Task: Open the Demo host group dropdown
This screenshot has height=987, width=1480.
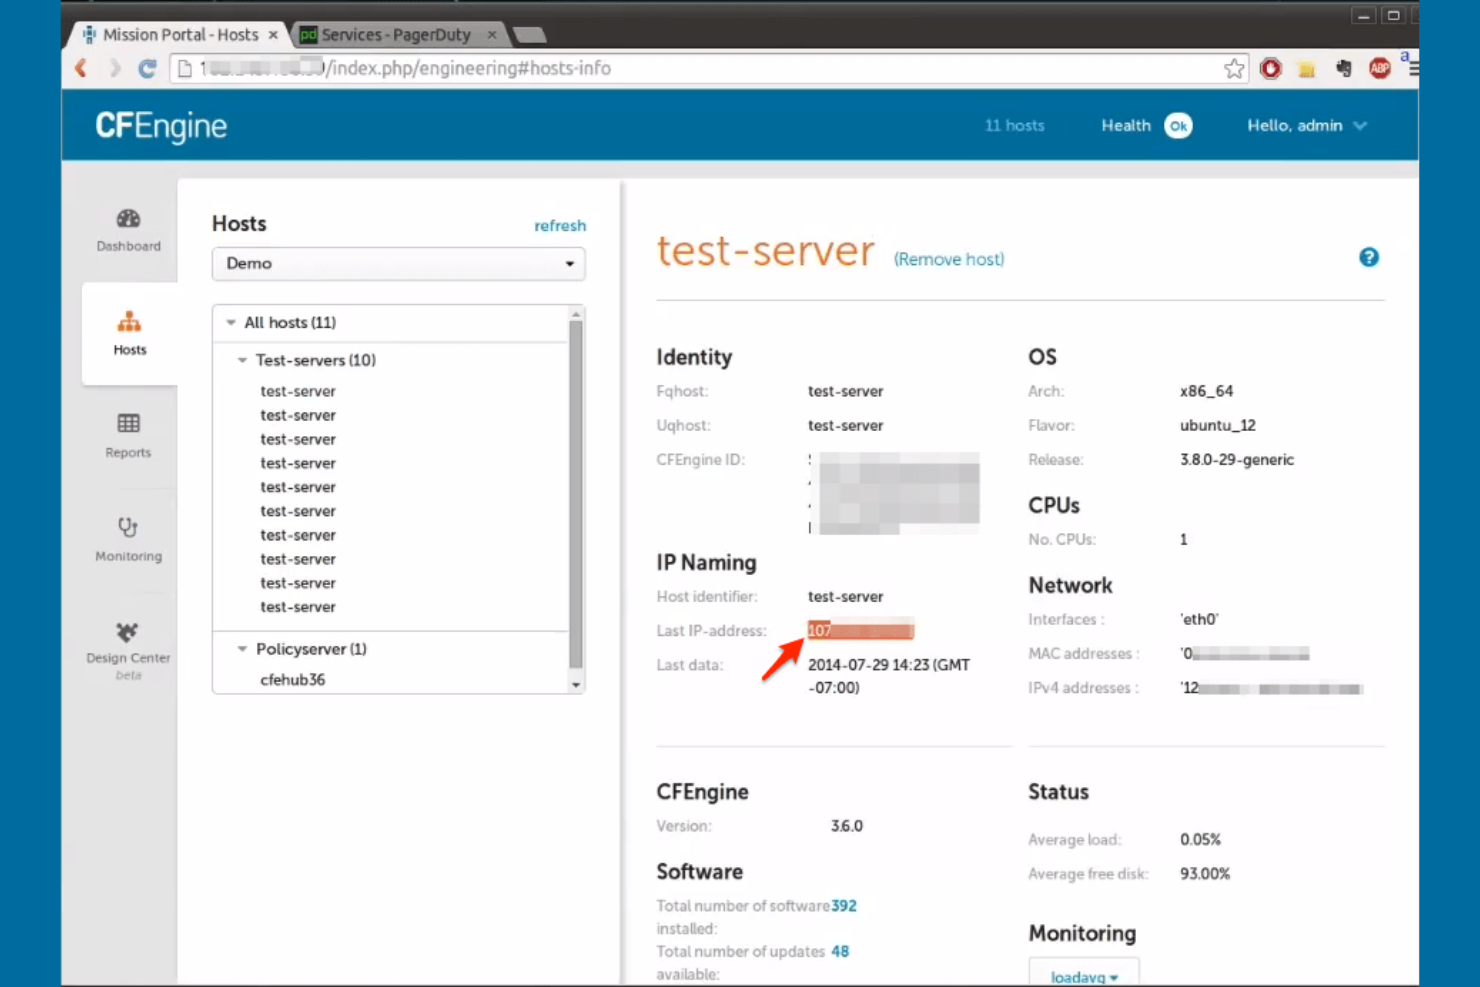Action: click(x=398, y=263)
